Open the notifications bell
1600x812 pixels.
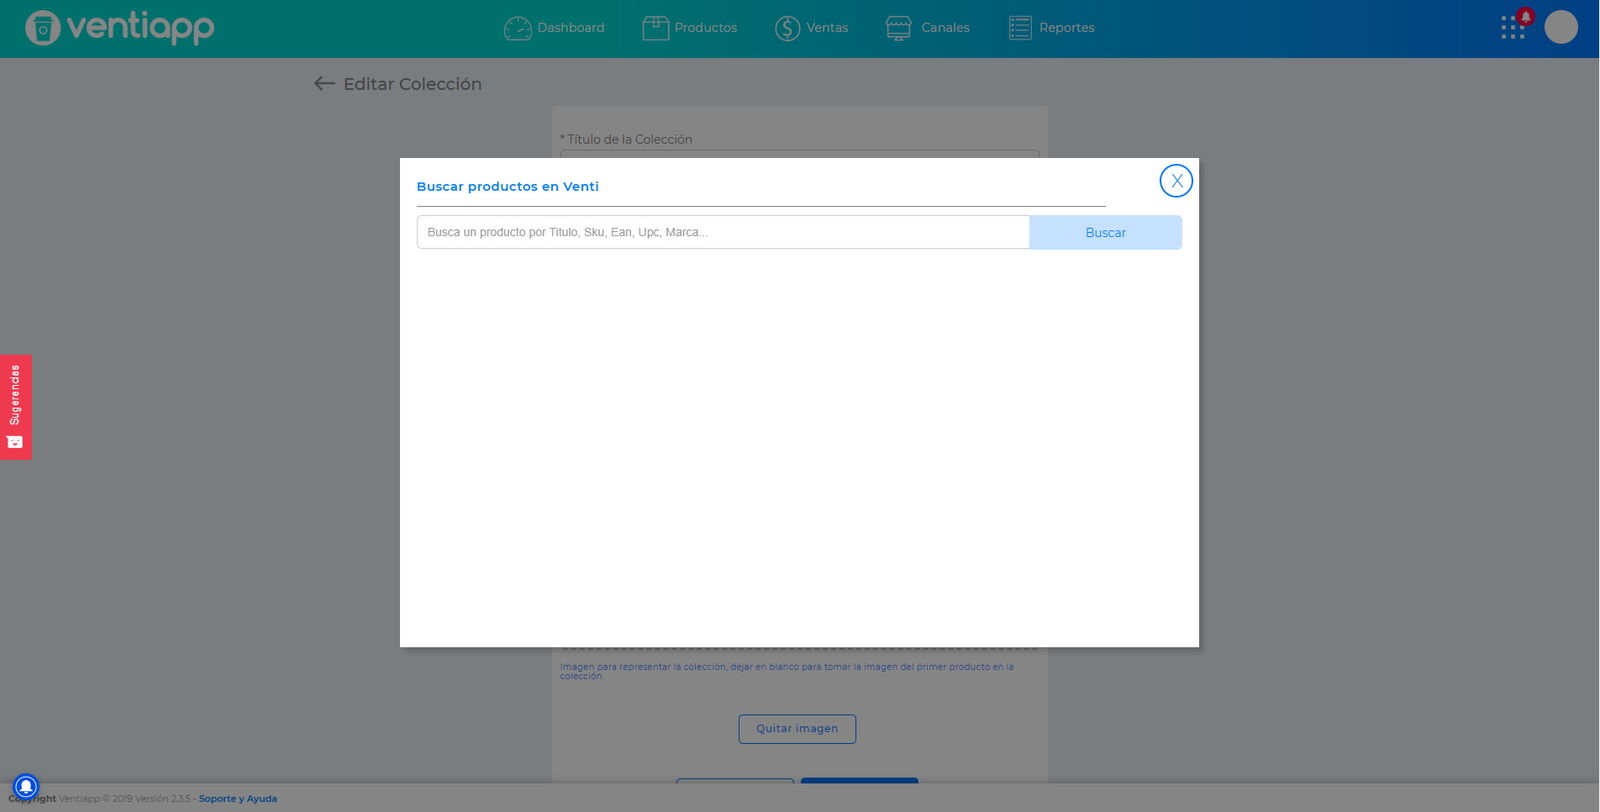point(1526,16)
